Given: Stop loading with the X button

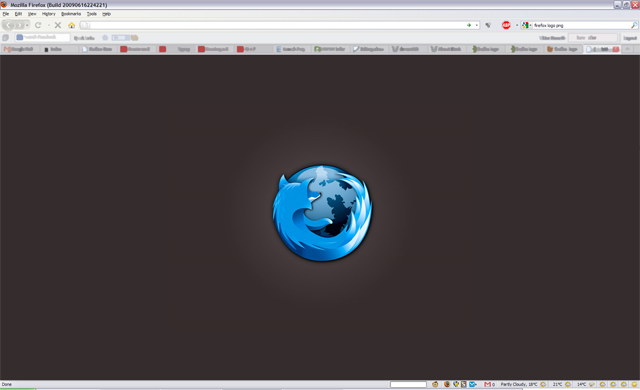Looking at the screenshot, I should pos(58,25).
